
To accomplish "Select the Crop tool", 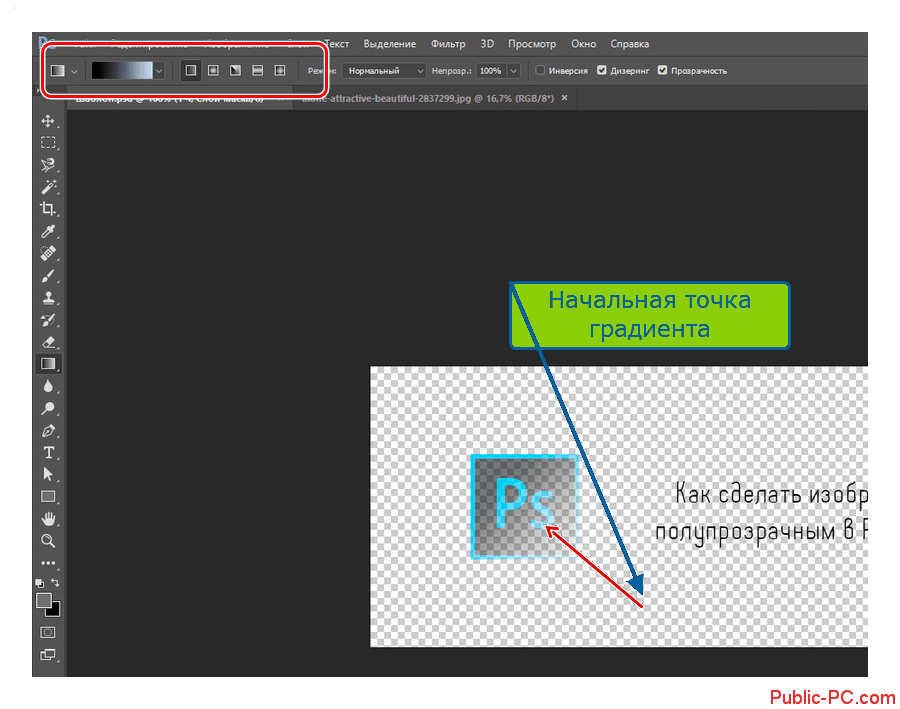I will pos(48,209).
